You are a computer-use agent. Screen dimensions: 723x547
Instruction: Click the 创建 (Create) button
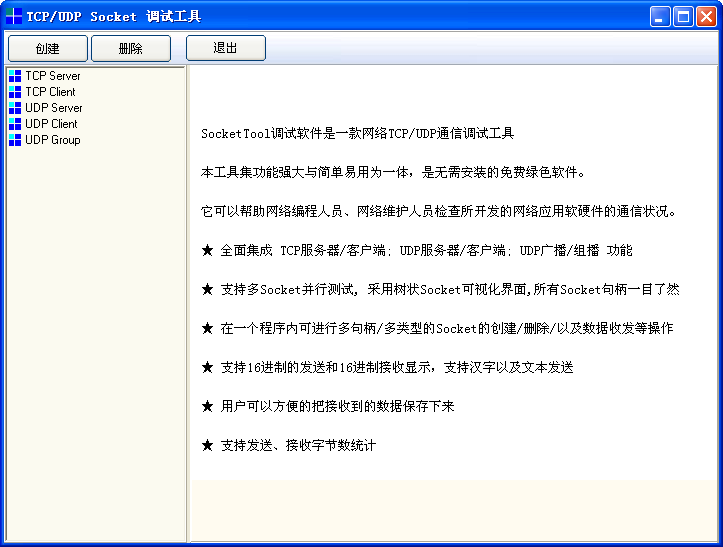pyautogui.click(x=48, y=48)
